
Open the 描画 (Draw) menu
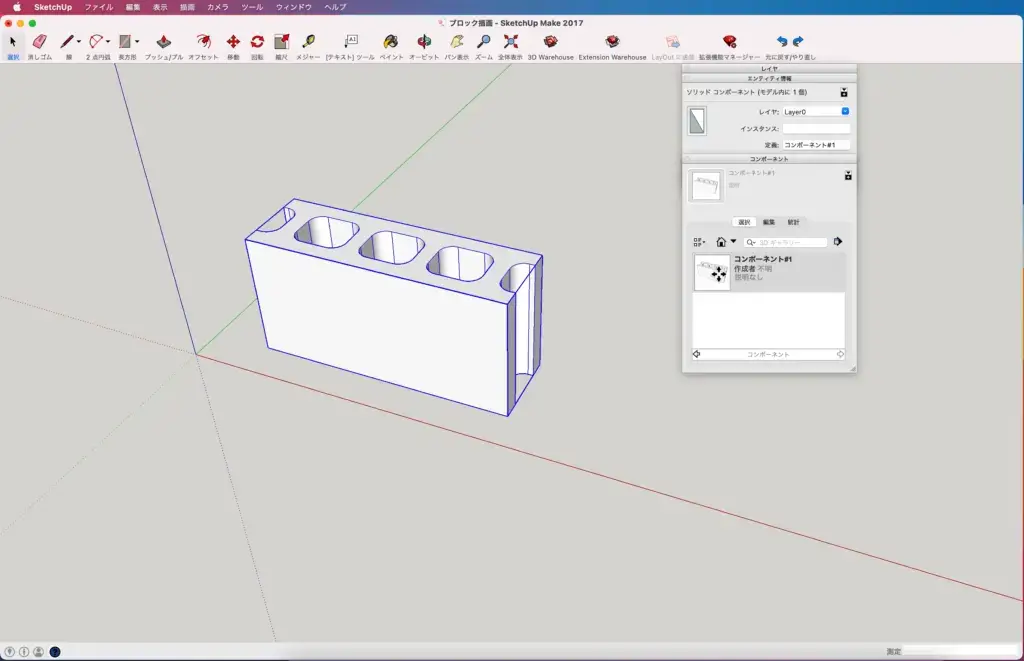[x=187, y=7]
